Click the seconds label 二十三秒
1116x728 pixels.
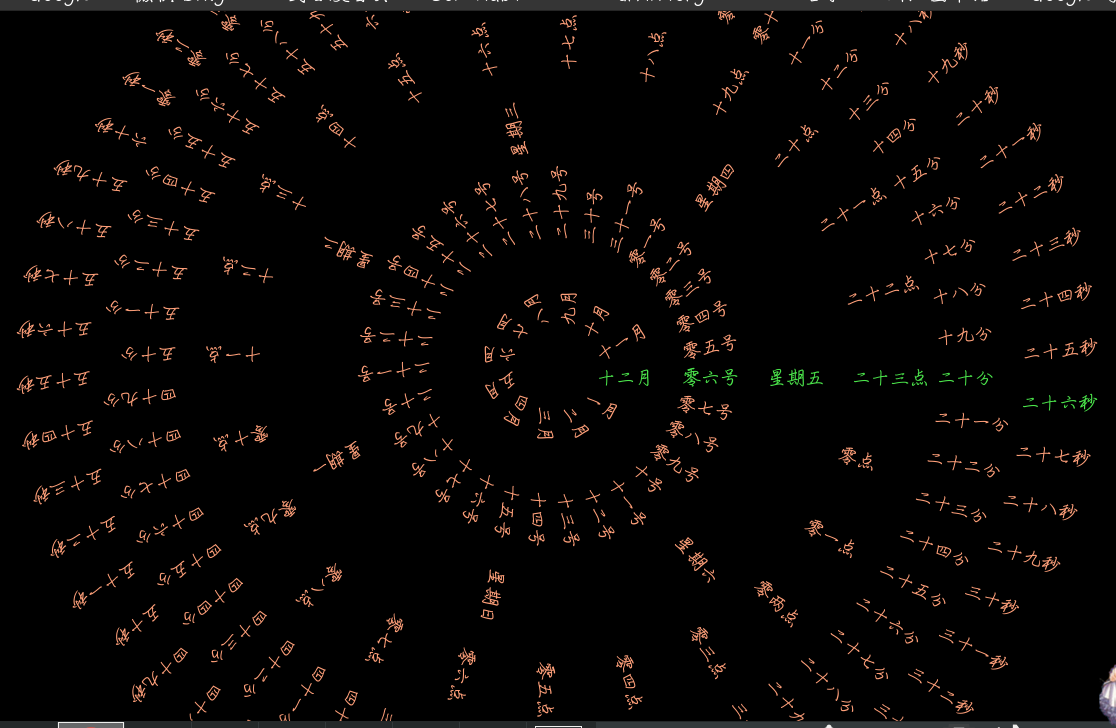point(1046,246)
